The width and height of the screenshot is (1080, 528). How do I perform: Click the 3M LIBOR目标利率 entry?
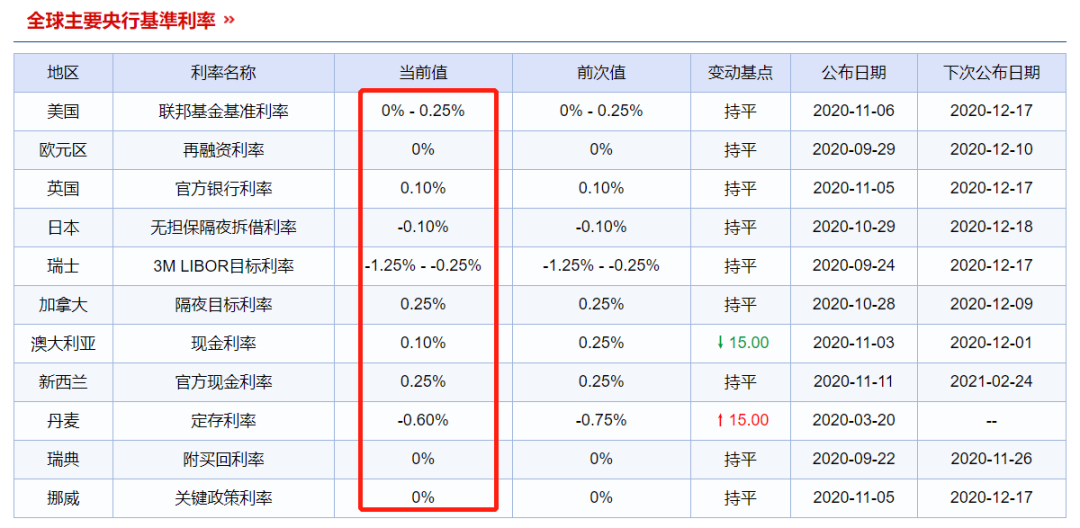click(x=223, y=266)
